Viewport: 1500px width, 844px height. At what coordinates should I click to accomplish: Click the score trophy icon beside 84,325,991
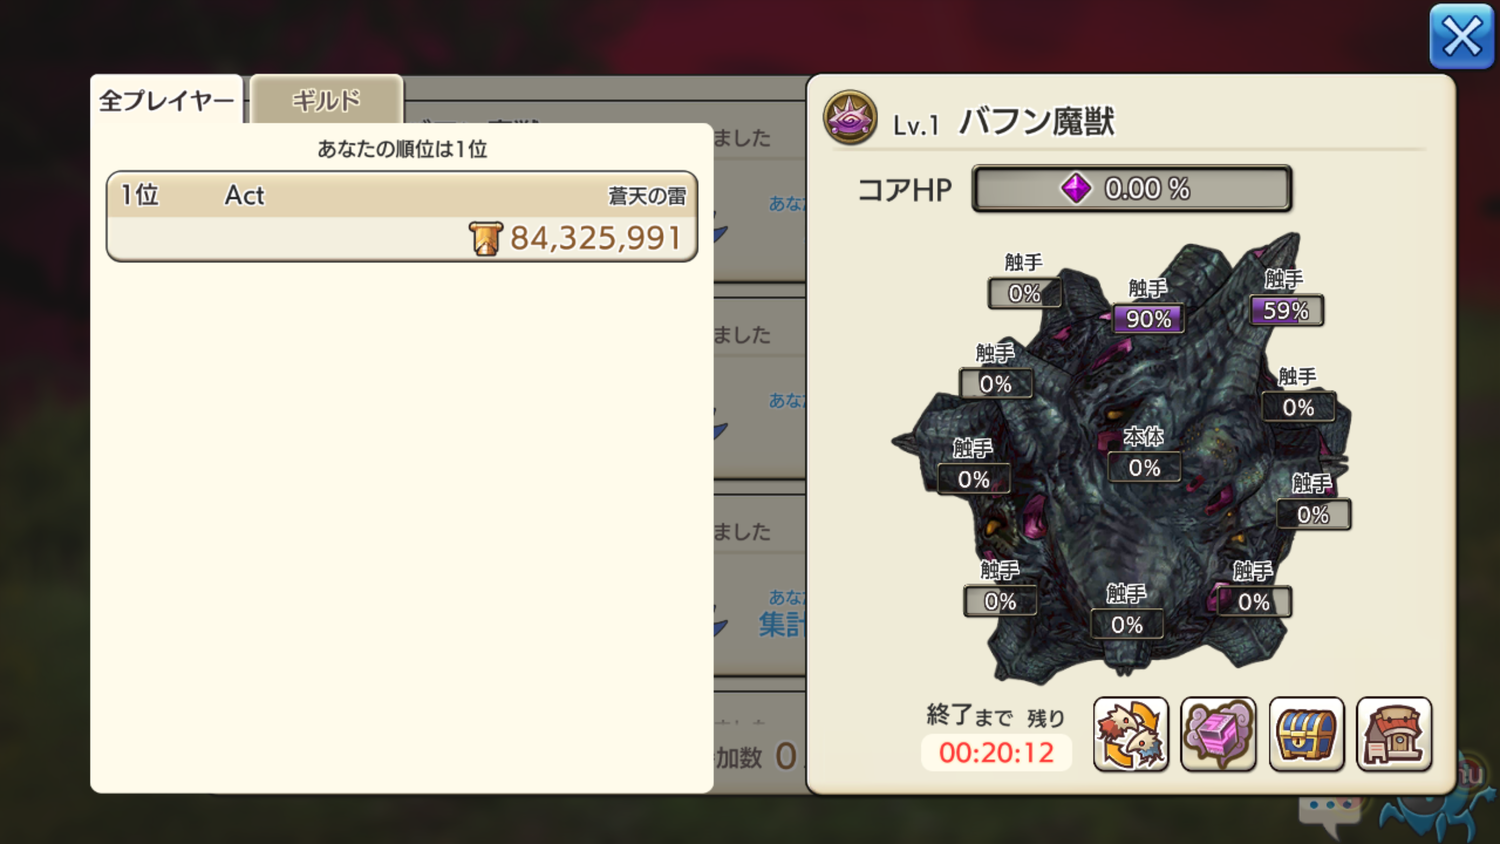[485, 238]
